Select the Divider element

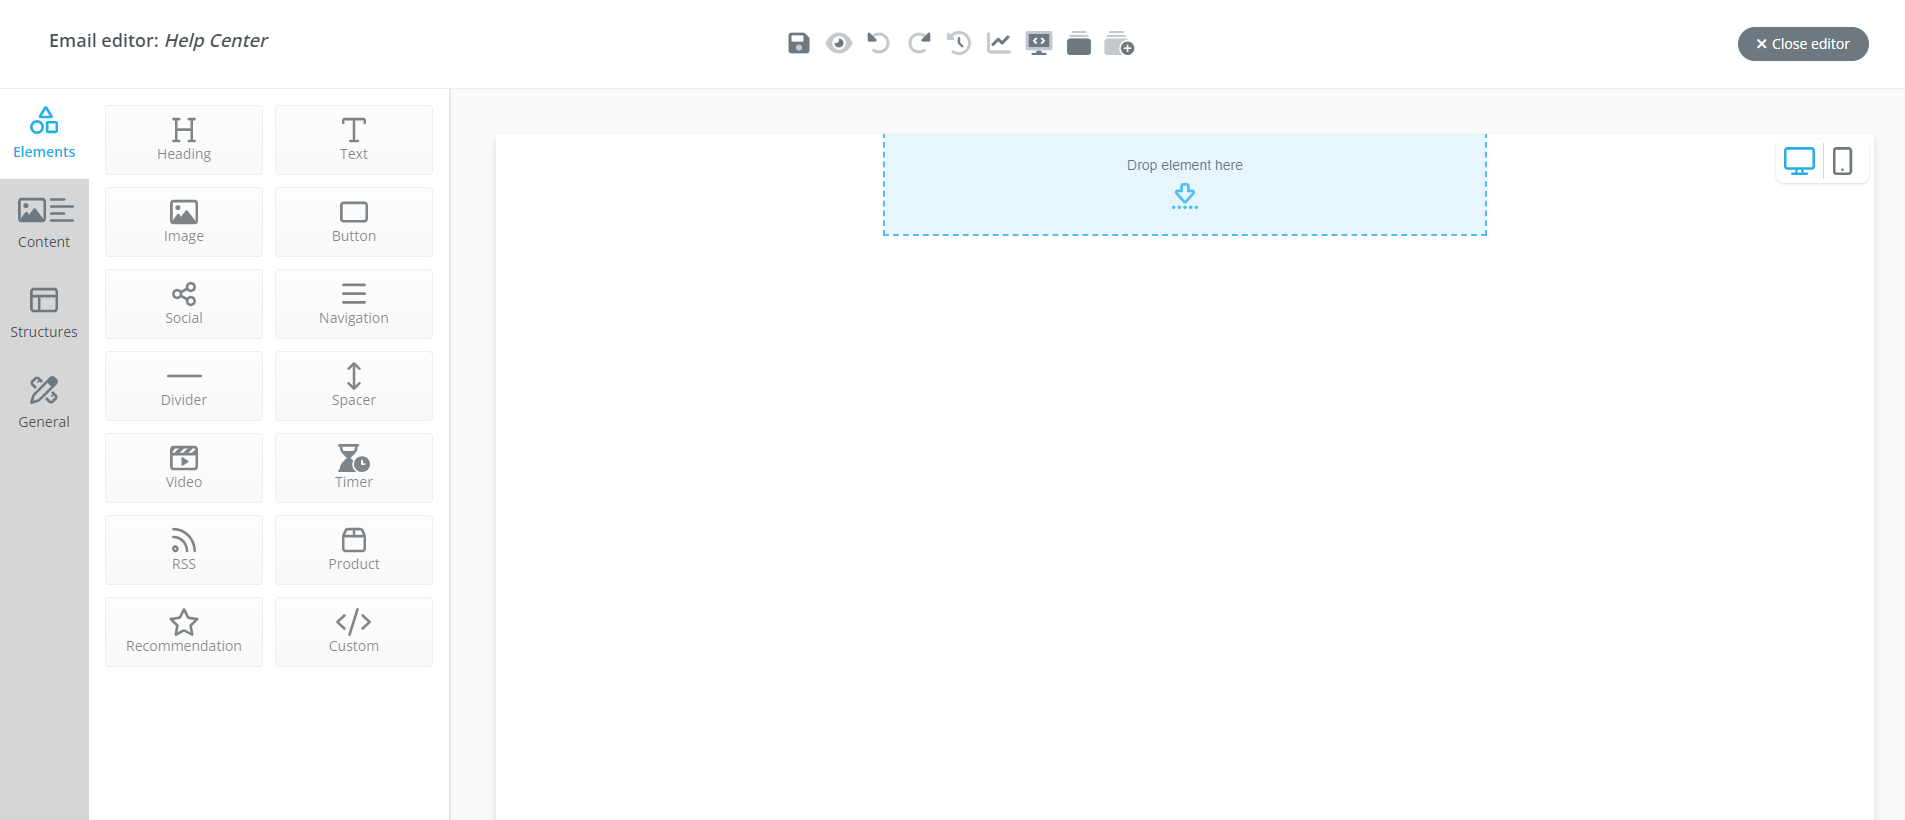[x=184, y=386]
